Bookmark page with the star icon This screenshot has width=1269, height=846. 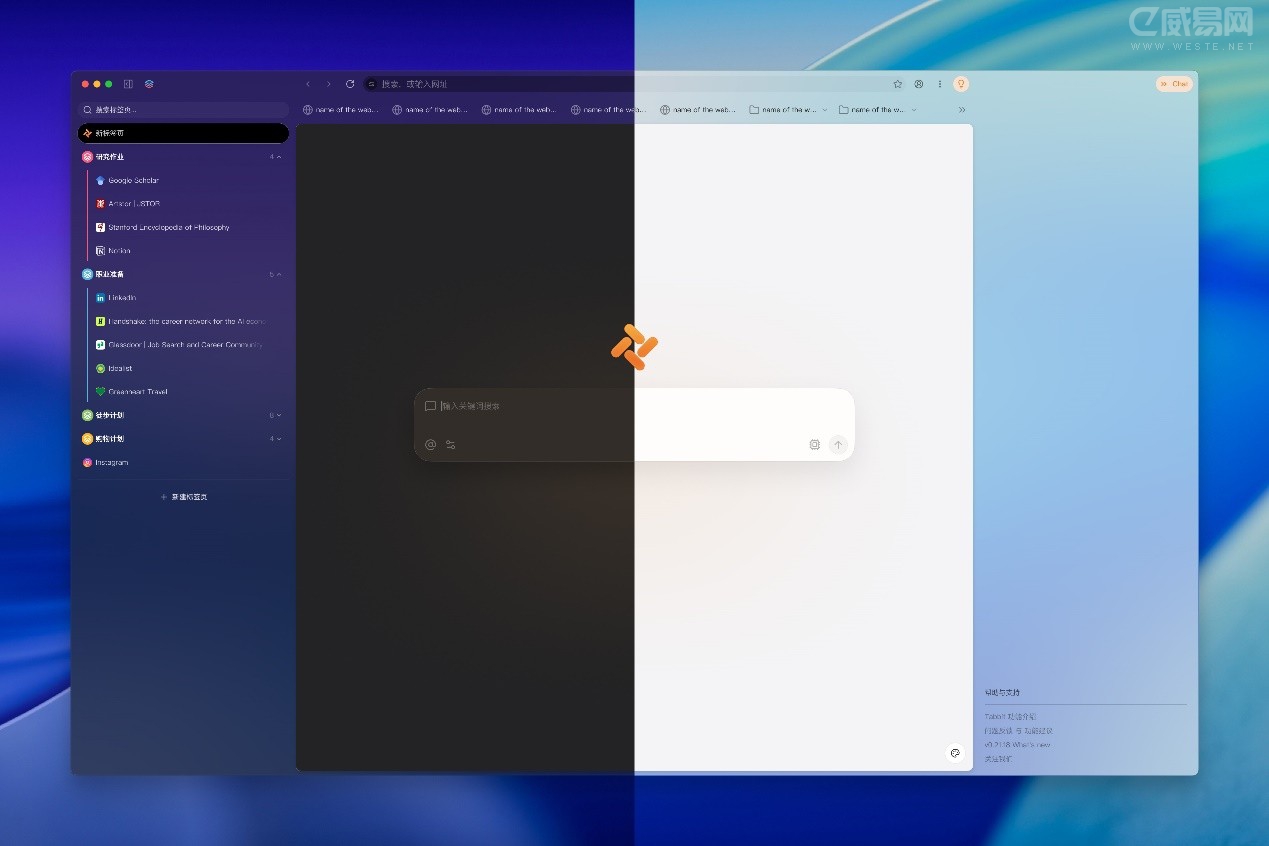898,84
